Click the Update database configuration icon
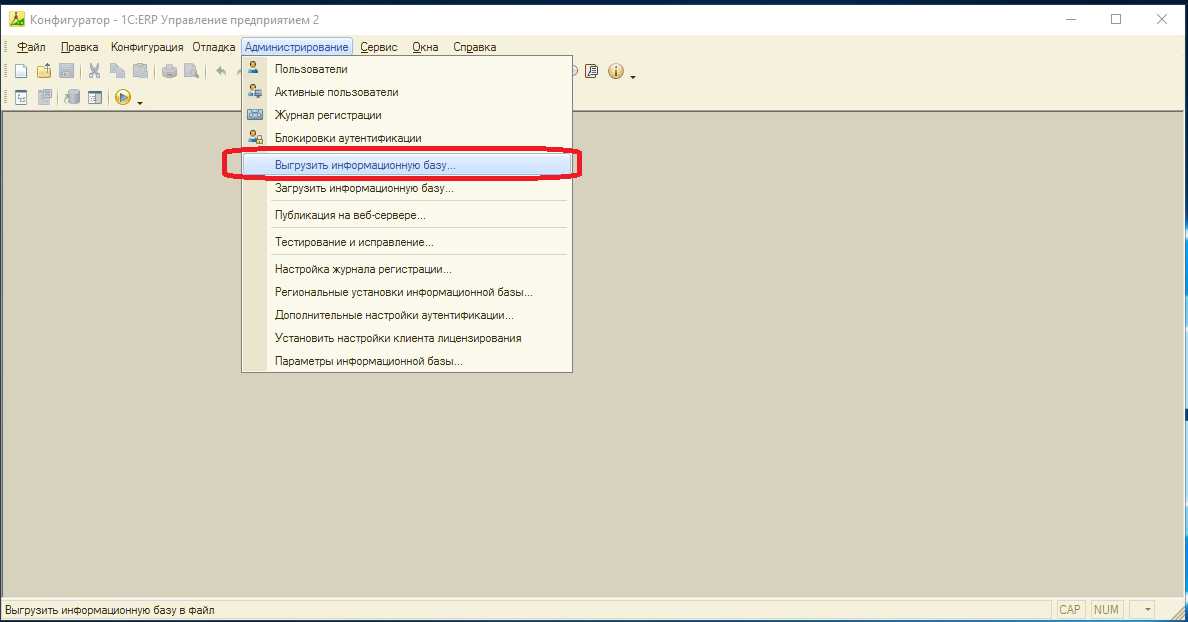 72,98
